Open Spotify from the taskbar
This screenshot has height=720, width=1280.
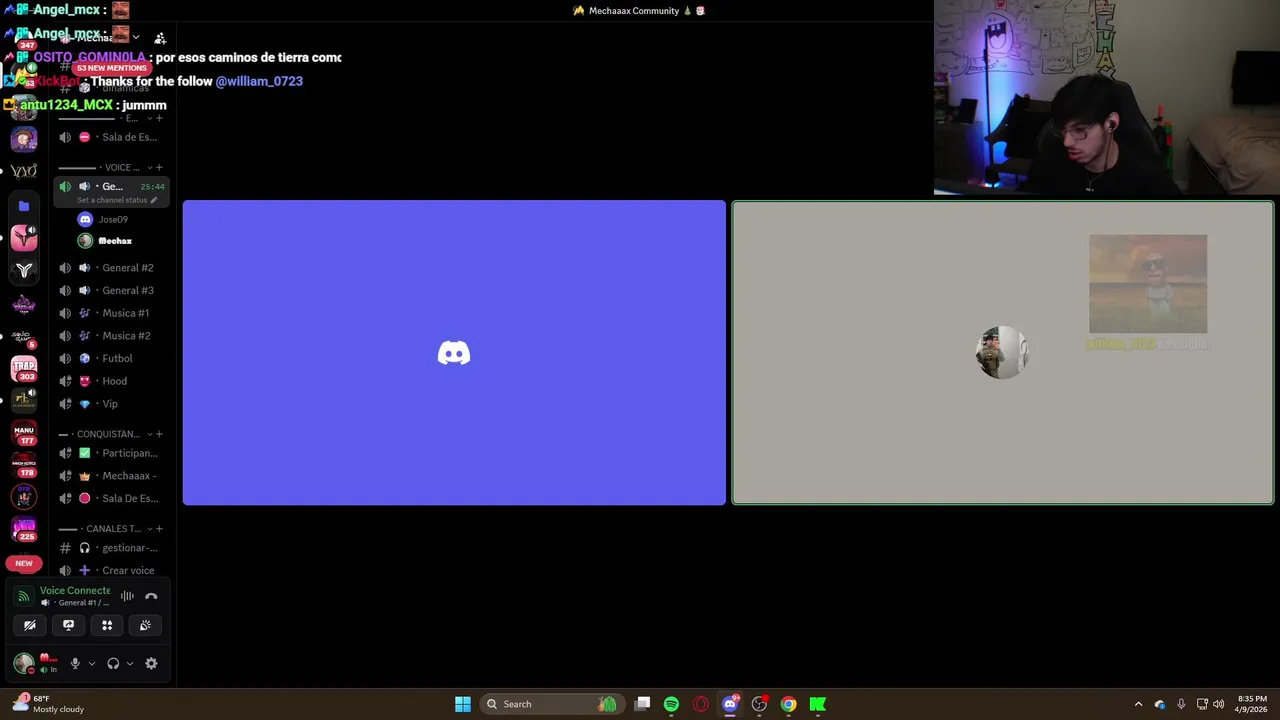click(671, 704)
